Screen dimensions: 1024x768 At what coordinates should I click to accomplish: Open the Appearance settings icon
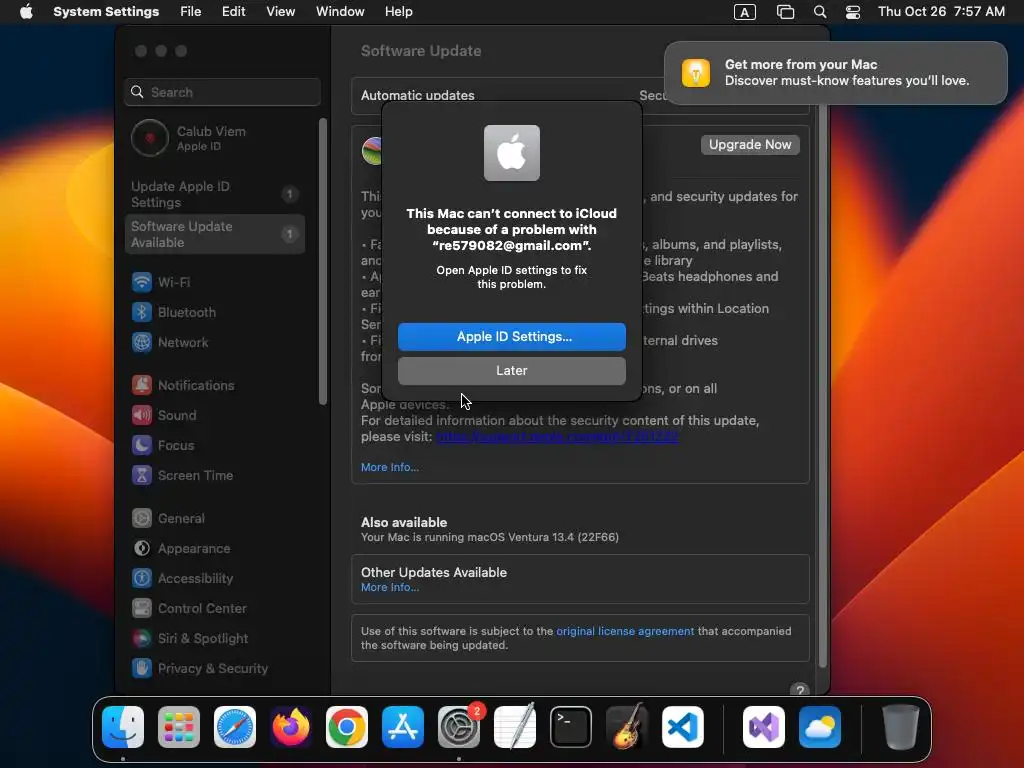[142, 549]
